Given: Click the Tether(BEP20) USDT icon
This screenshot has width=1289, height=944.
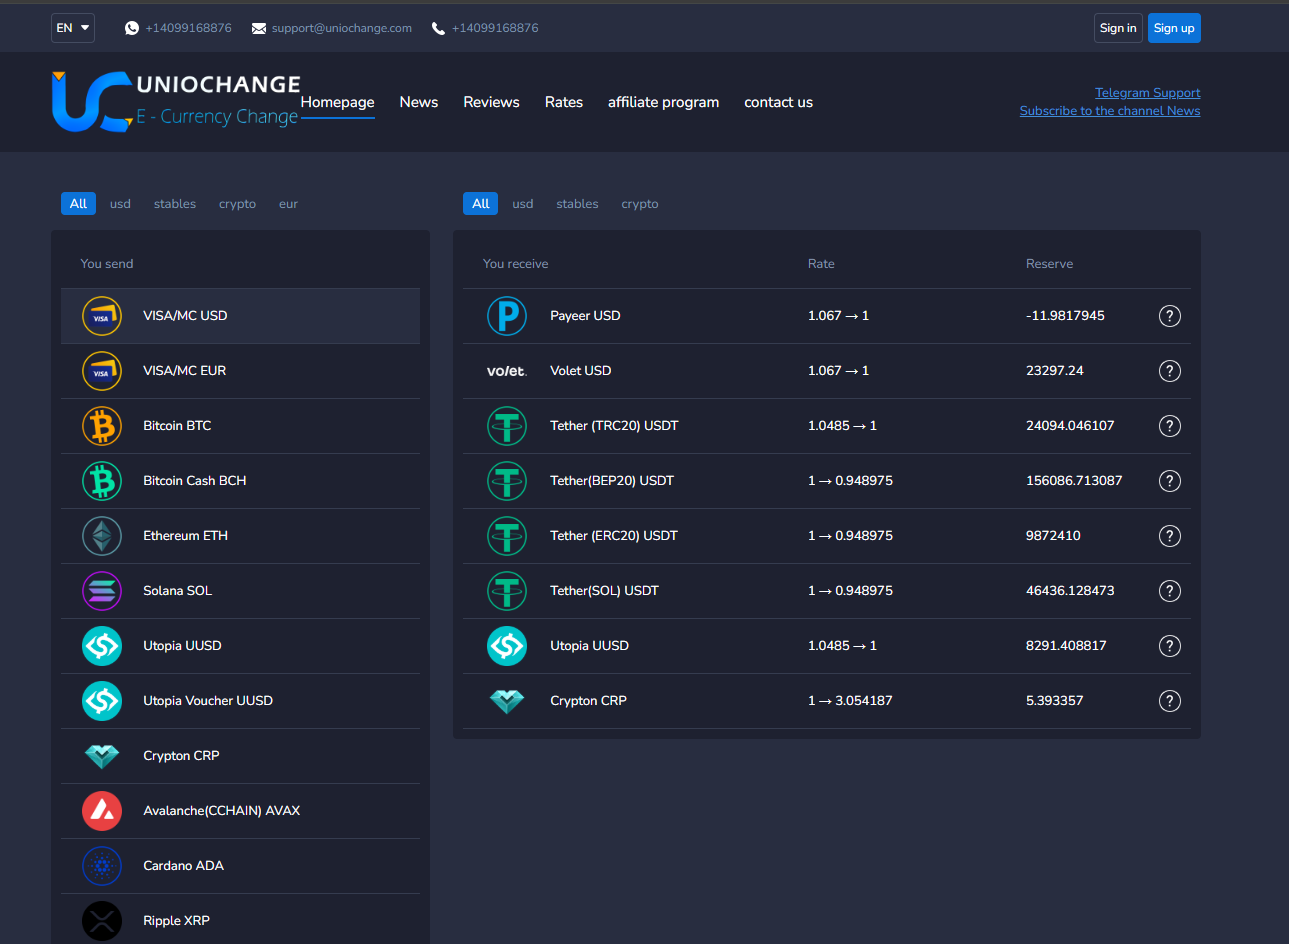Looking at the screenshot, I should (507, 481).
